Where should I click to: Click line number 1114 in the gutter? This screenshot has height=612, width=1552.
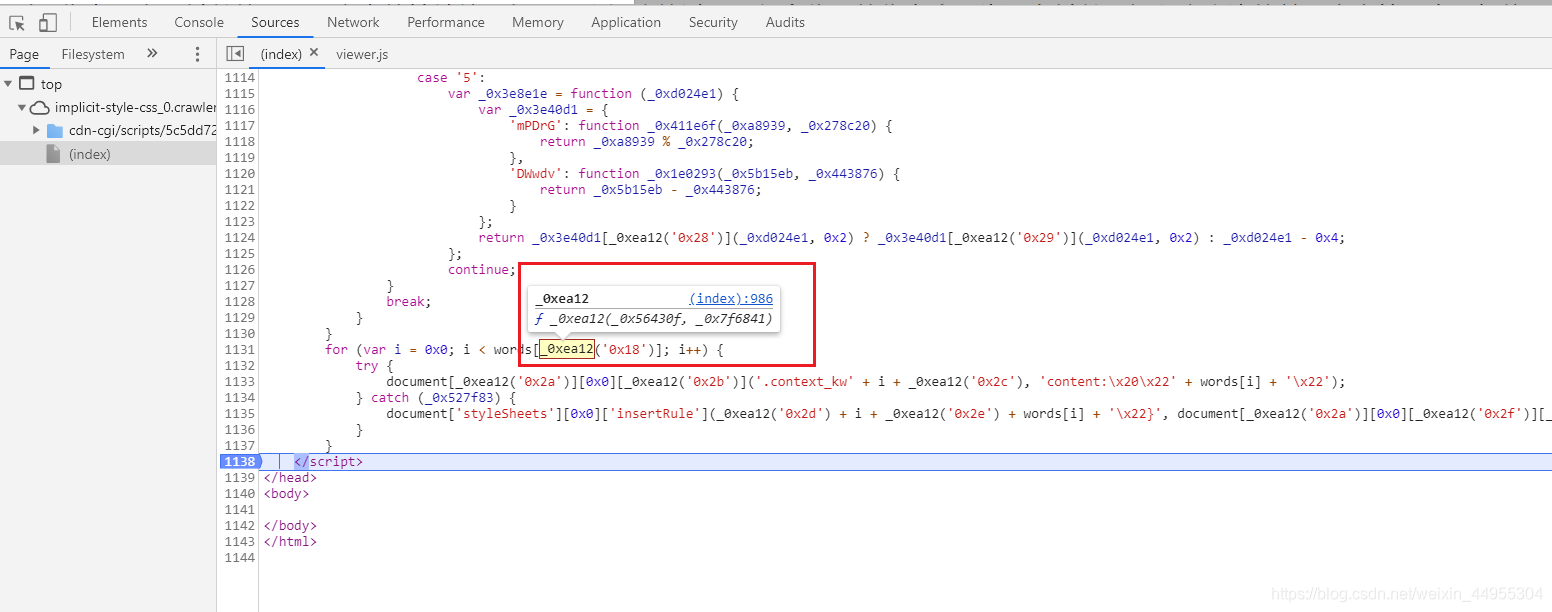(239, 77)
